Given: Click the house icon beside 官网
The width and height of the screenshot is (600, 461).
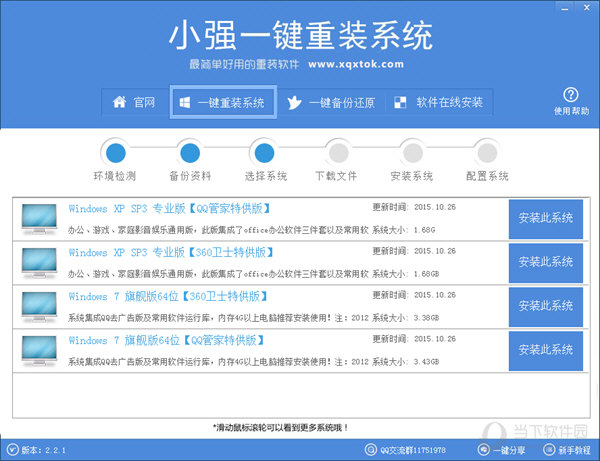Looking at the screenshot, I should point(119,102).
